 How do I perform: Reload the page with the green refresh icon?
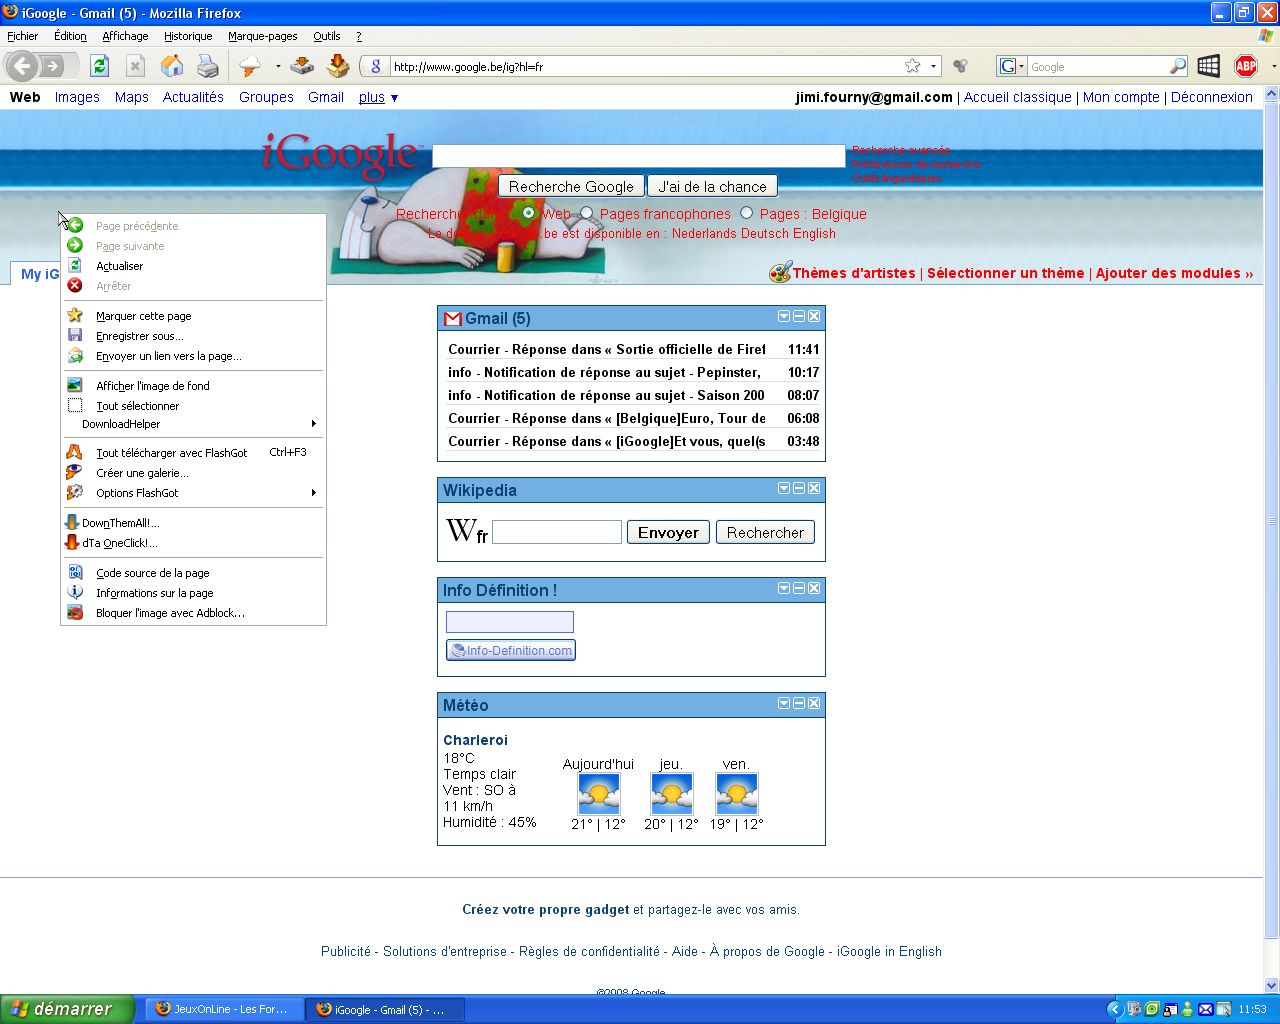point(99,66)
